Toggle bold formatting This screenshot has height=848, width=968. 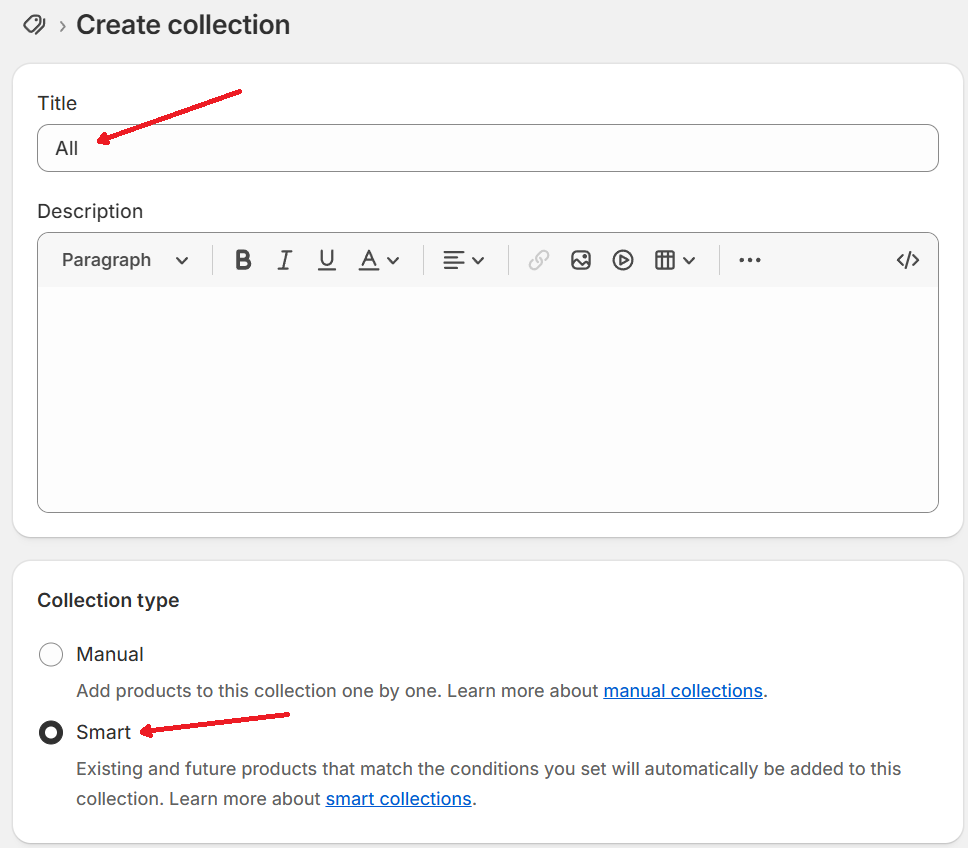pyautogui.click(x=243, y=260)
